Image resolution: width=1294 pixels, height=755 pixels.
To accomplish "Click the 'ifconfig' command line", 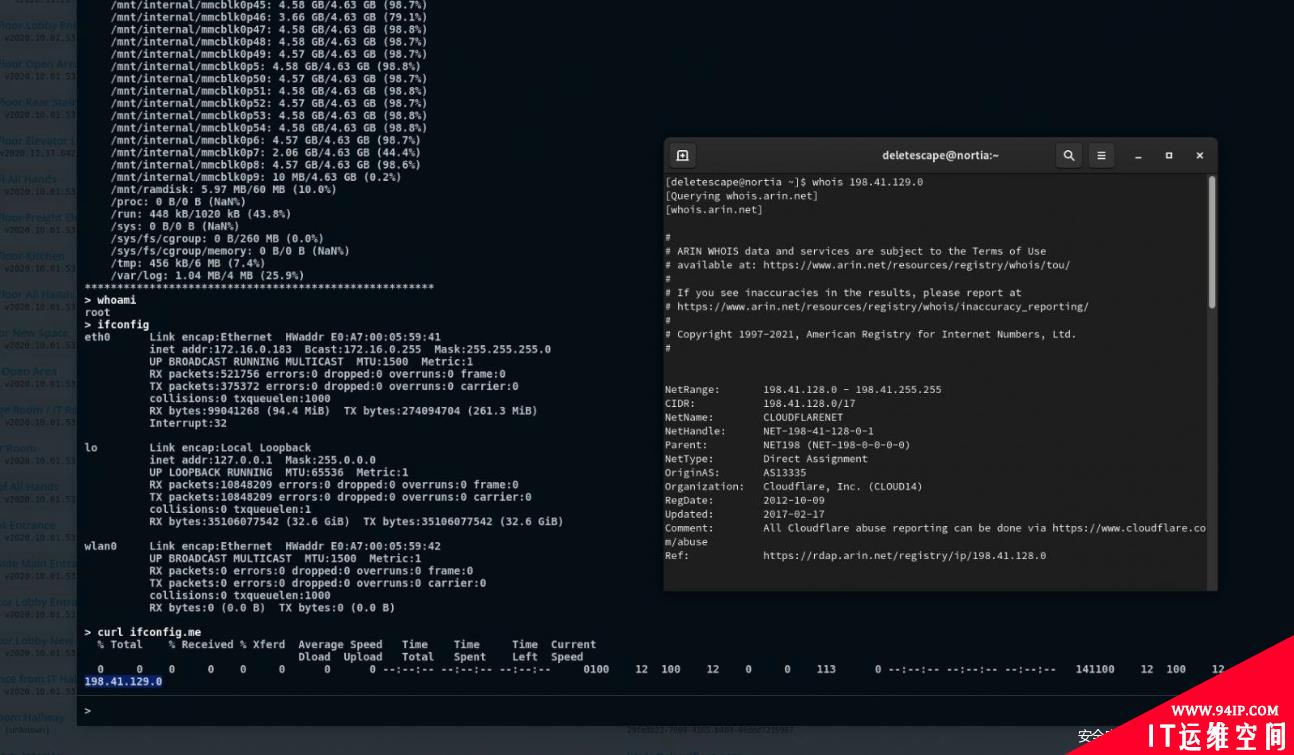I will tap(123, 325).
